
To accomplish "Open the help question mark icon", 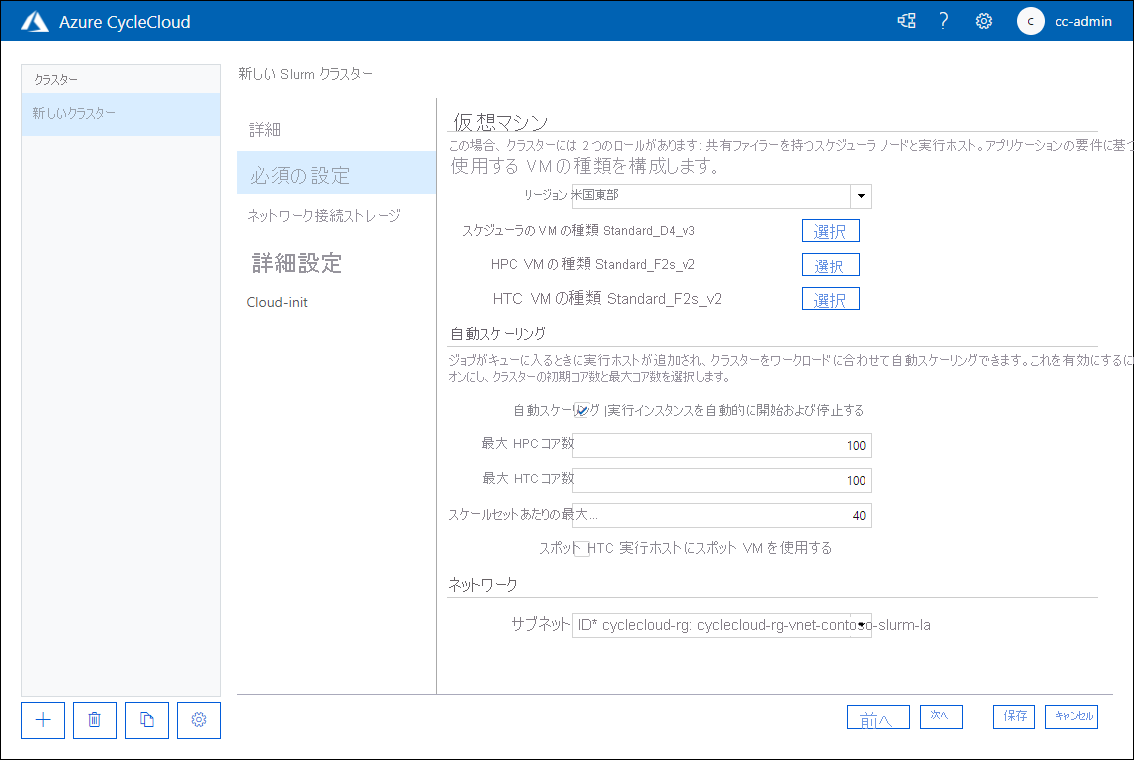I will pos(943,20).
